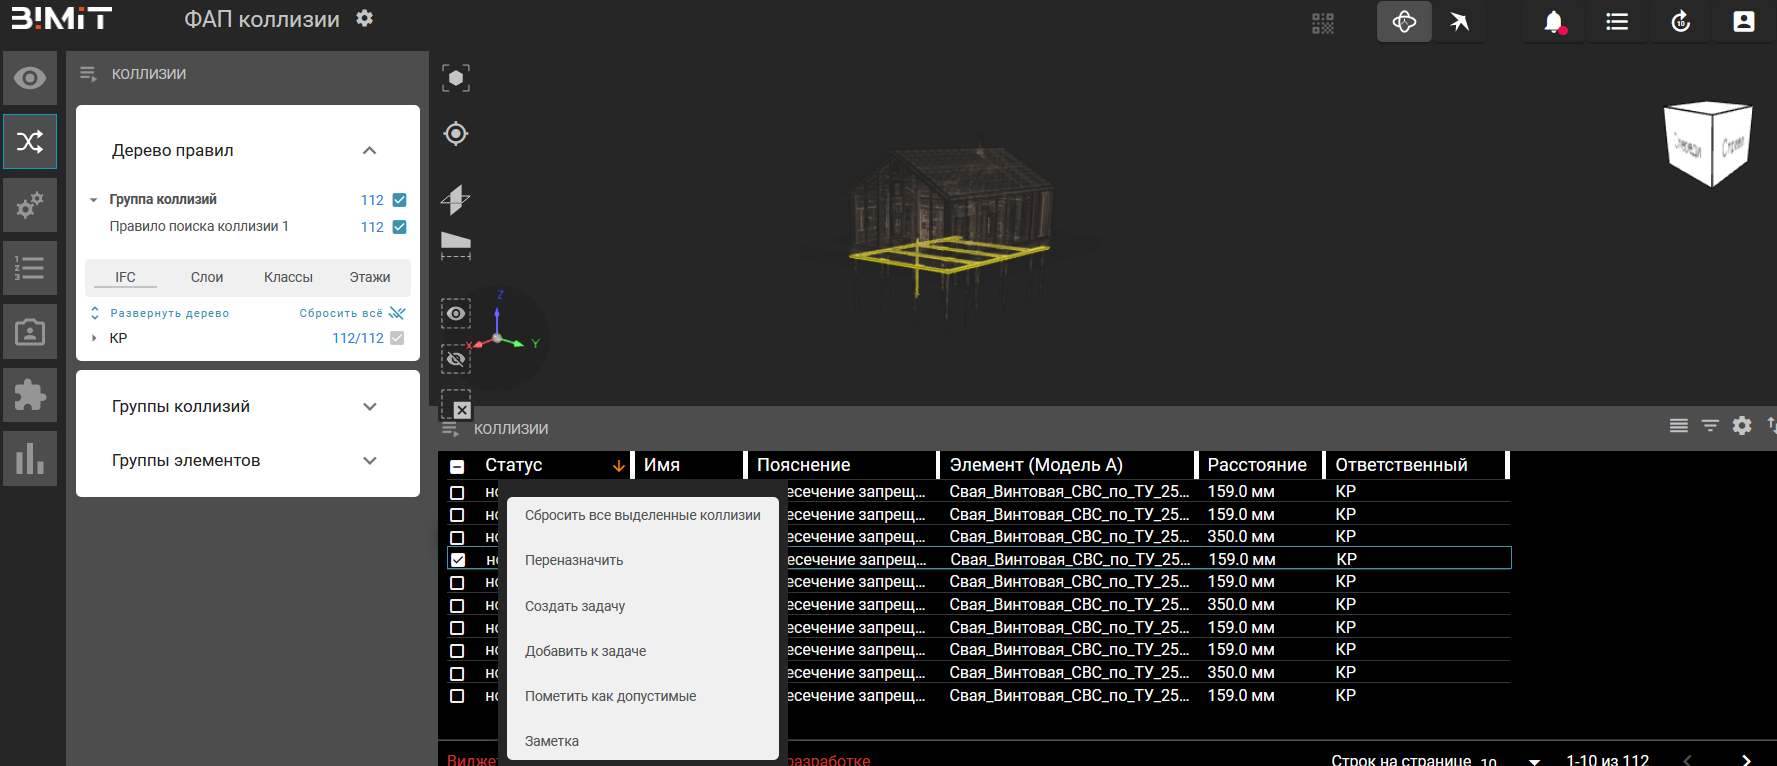Open the QR code icon in header
Screen dimensions: 1777x766
click(x=1323, y=23)
